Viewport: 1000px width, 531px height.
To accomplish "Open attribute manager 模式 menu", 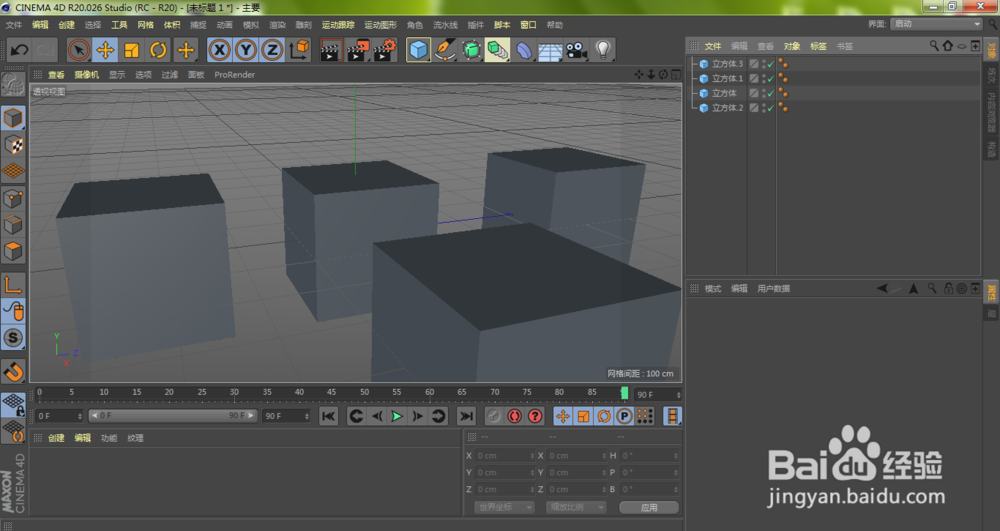I will [x=712, y=289].
